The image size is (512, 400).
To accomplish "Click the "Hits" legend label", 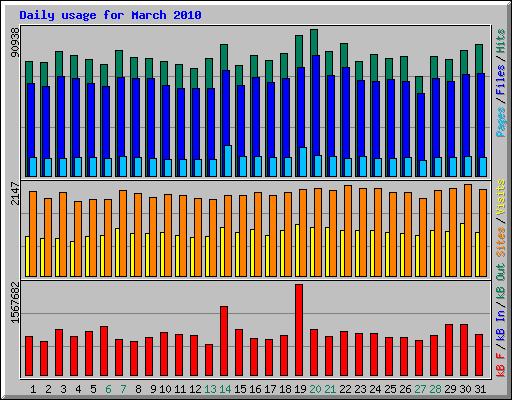I will [x=500, y=41].
